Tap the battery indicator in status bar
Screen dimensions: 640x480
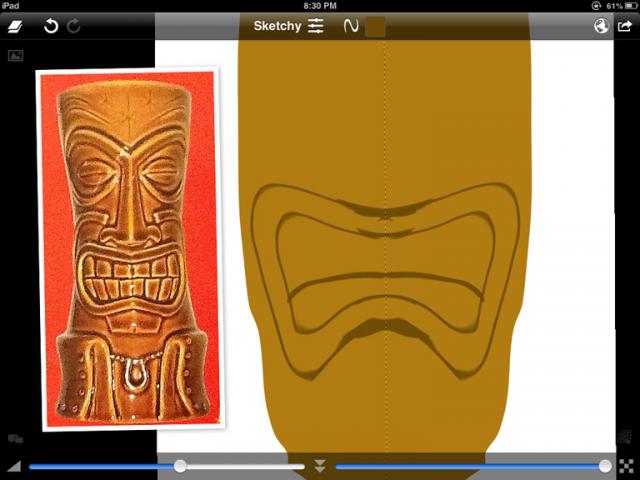(626, 6)
